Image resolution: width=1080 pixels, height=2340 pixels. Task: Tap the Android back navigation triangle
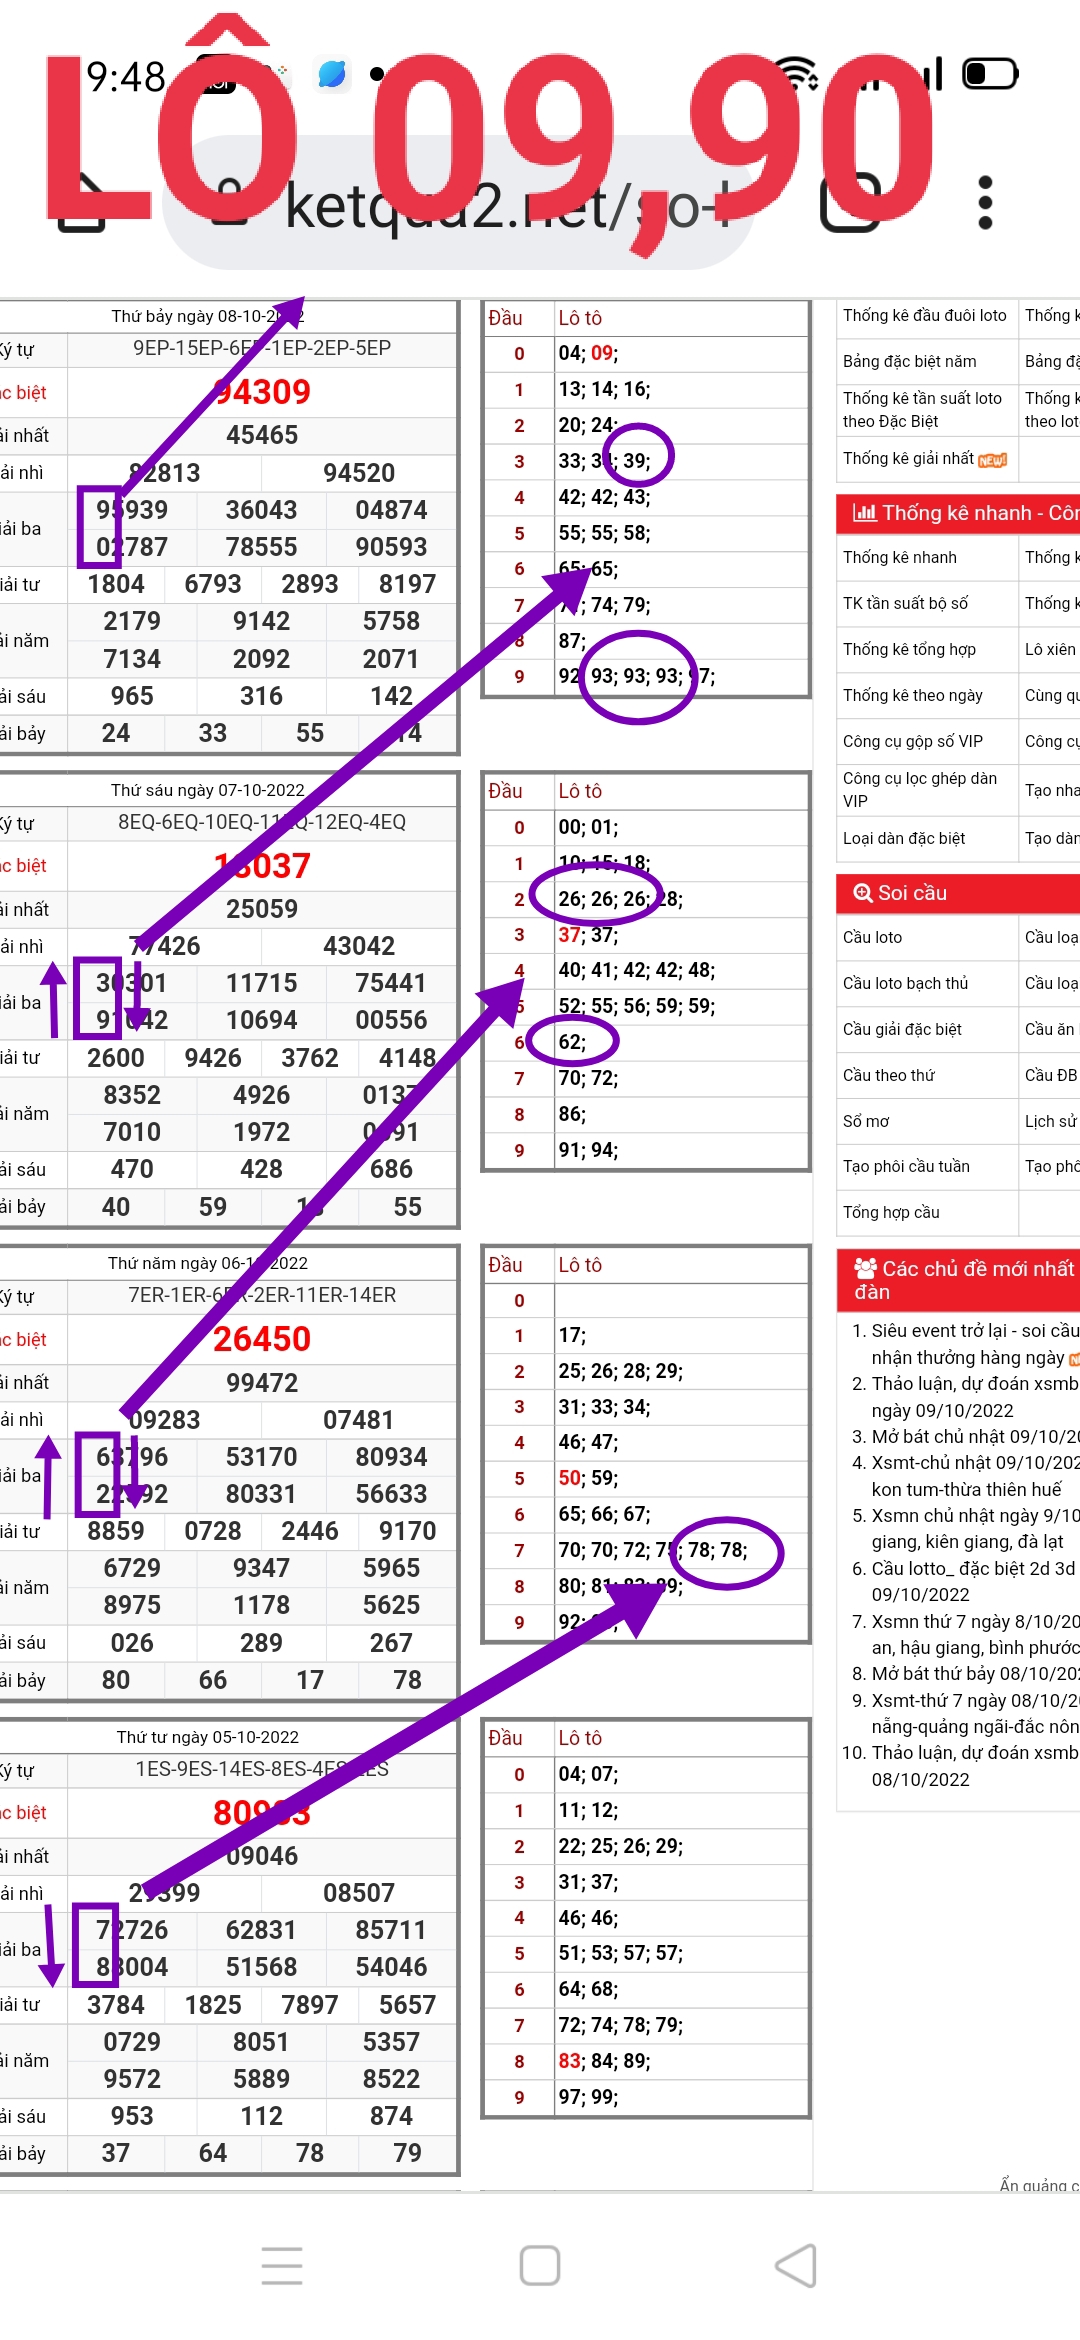pos(796,2265)
